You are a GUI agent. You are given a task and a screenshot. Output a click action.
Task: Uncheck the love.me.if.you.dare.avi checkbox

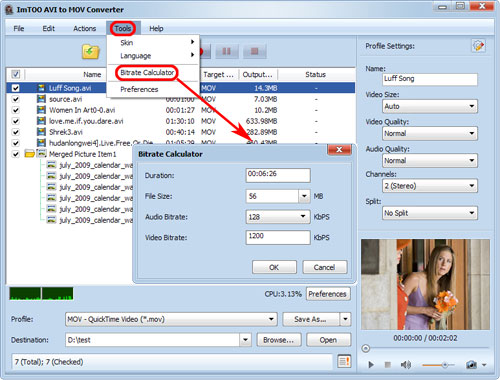(16, 121)
